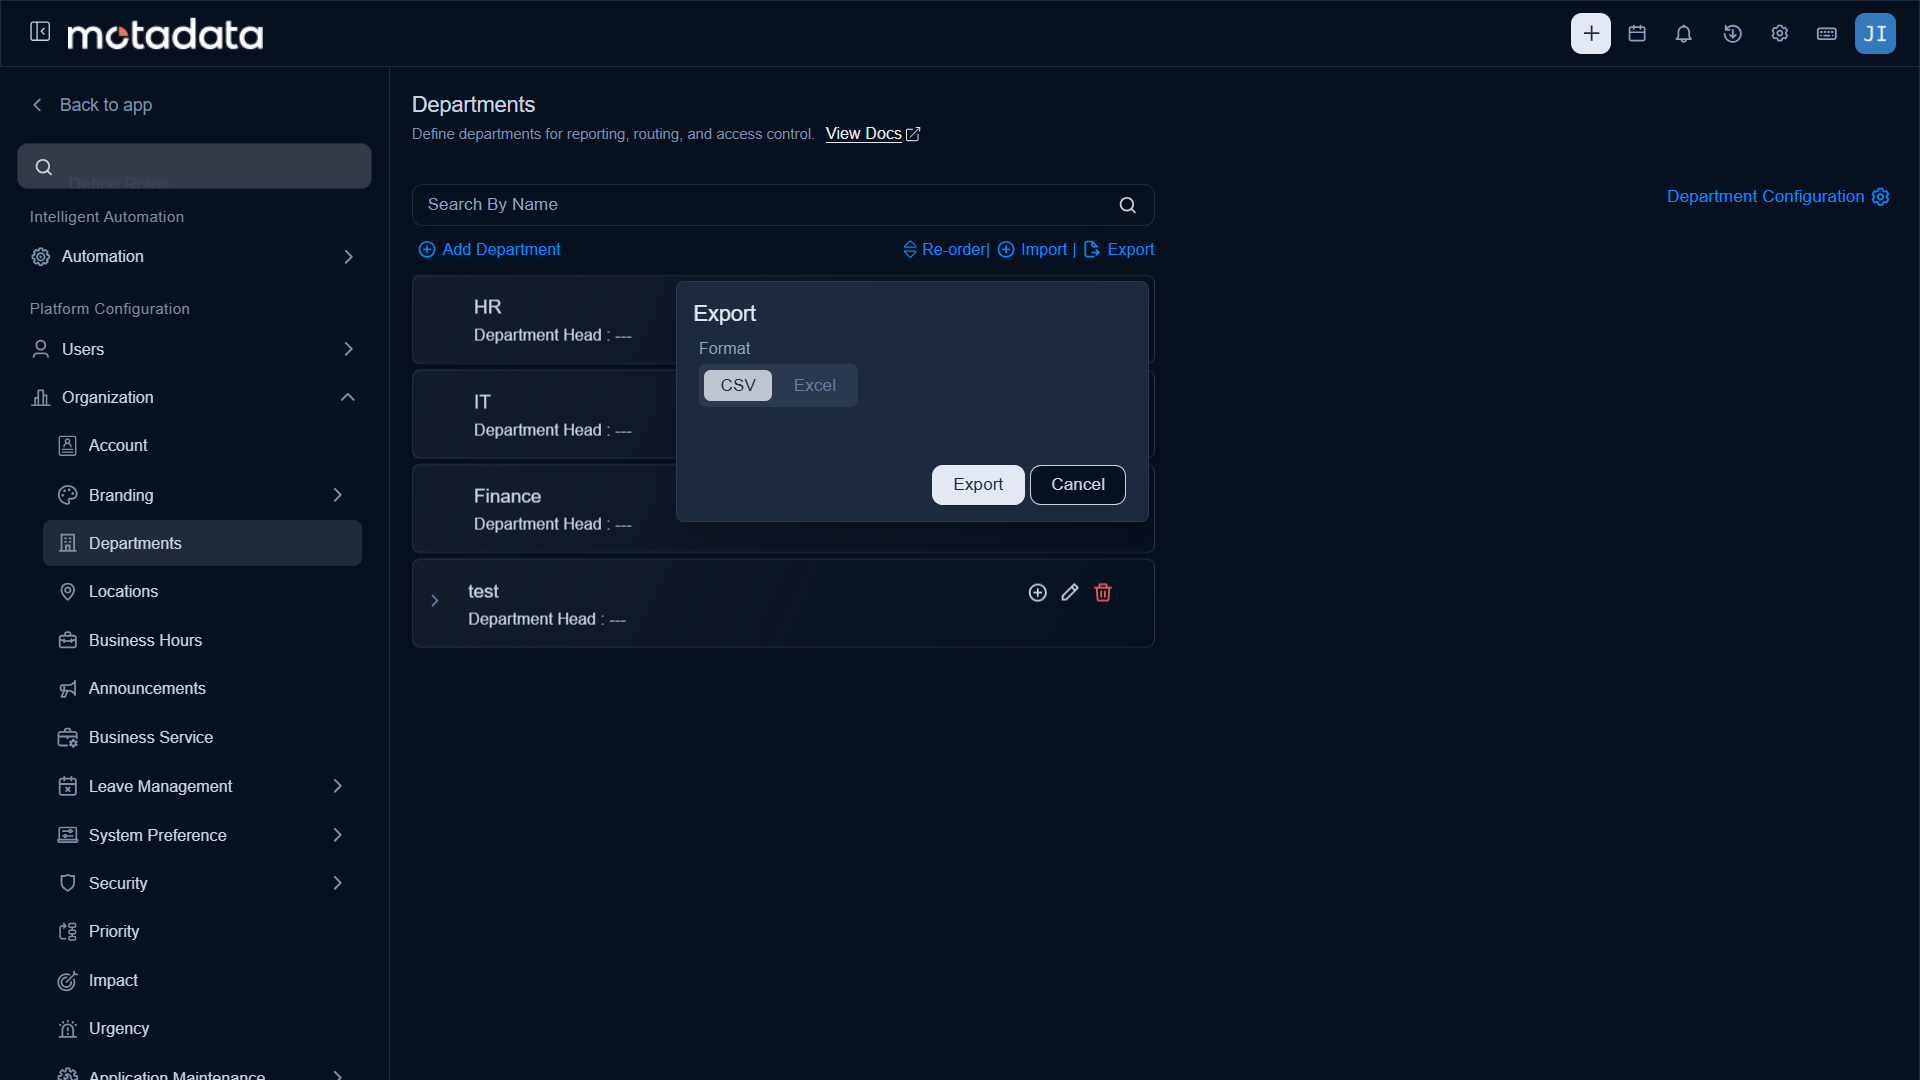The image size is (1920, 1080).
Task: Expand Leave Management chevron
Action: coord(338,786)
